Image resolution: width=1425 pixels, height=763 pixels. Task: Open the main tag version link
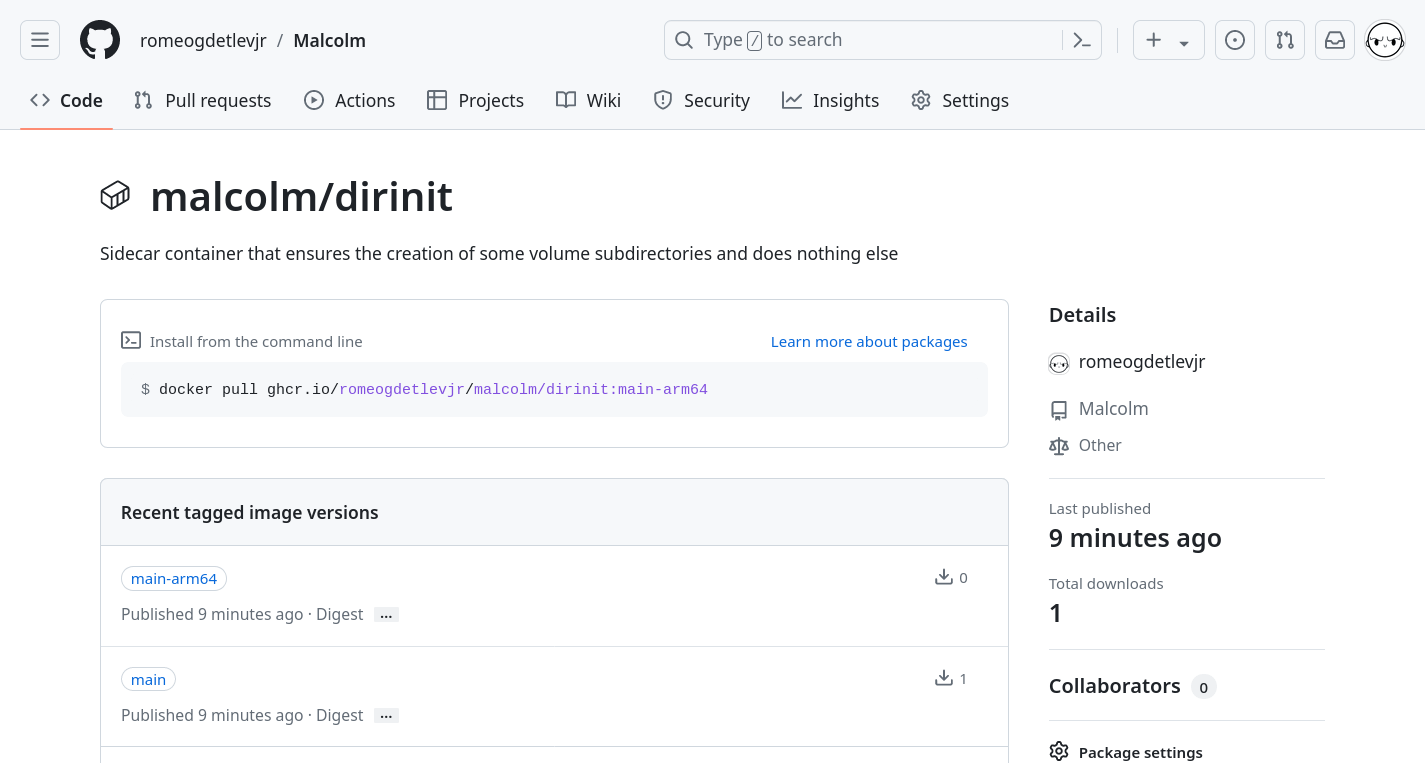tap(148, 680)
